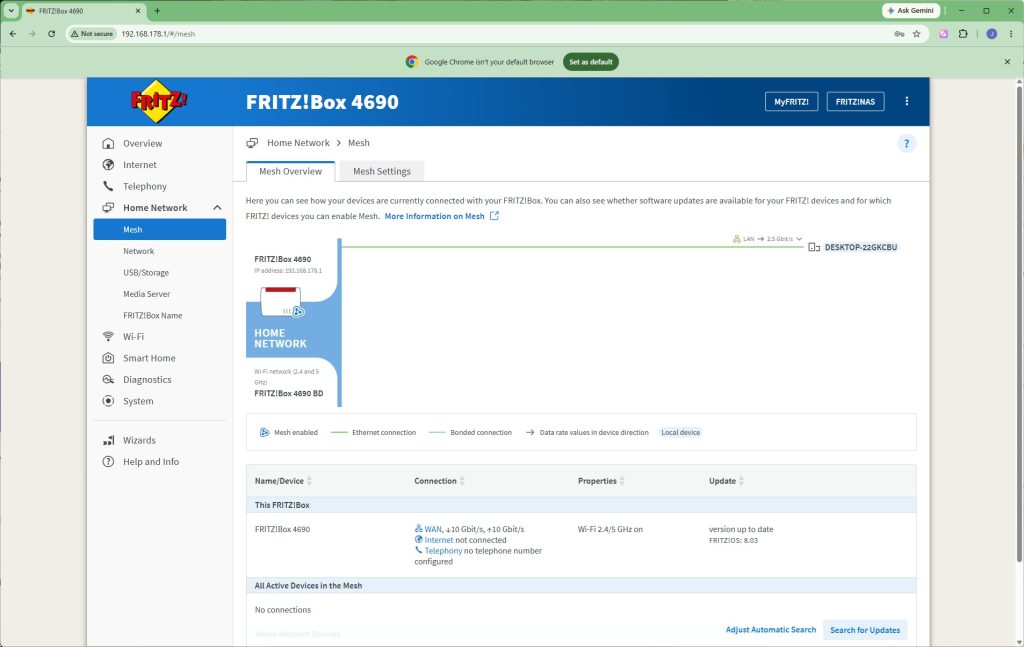Click the Help and Info question icon

tap(108, 462)
